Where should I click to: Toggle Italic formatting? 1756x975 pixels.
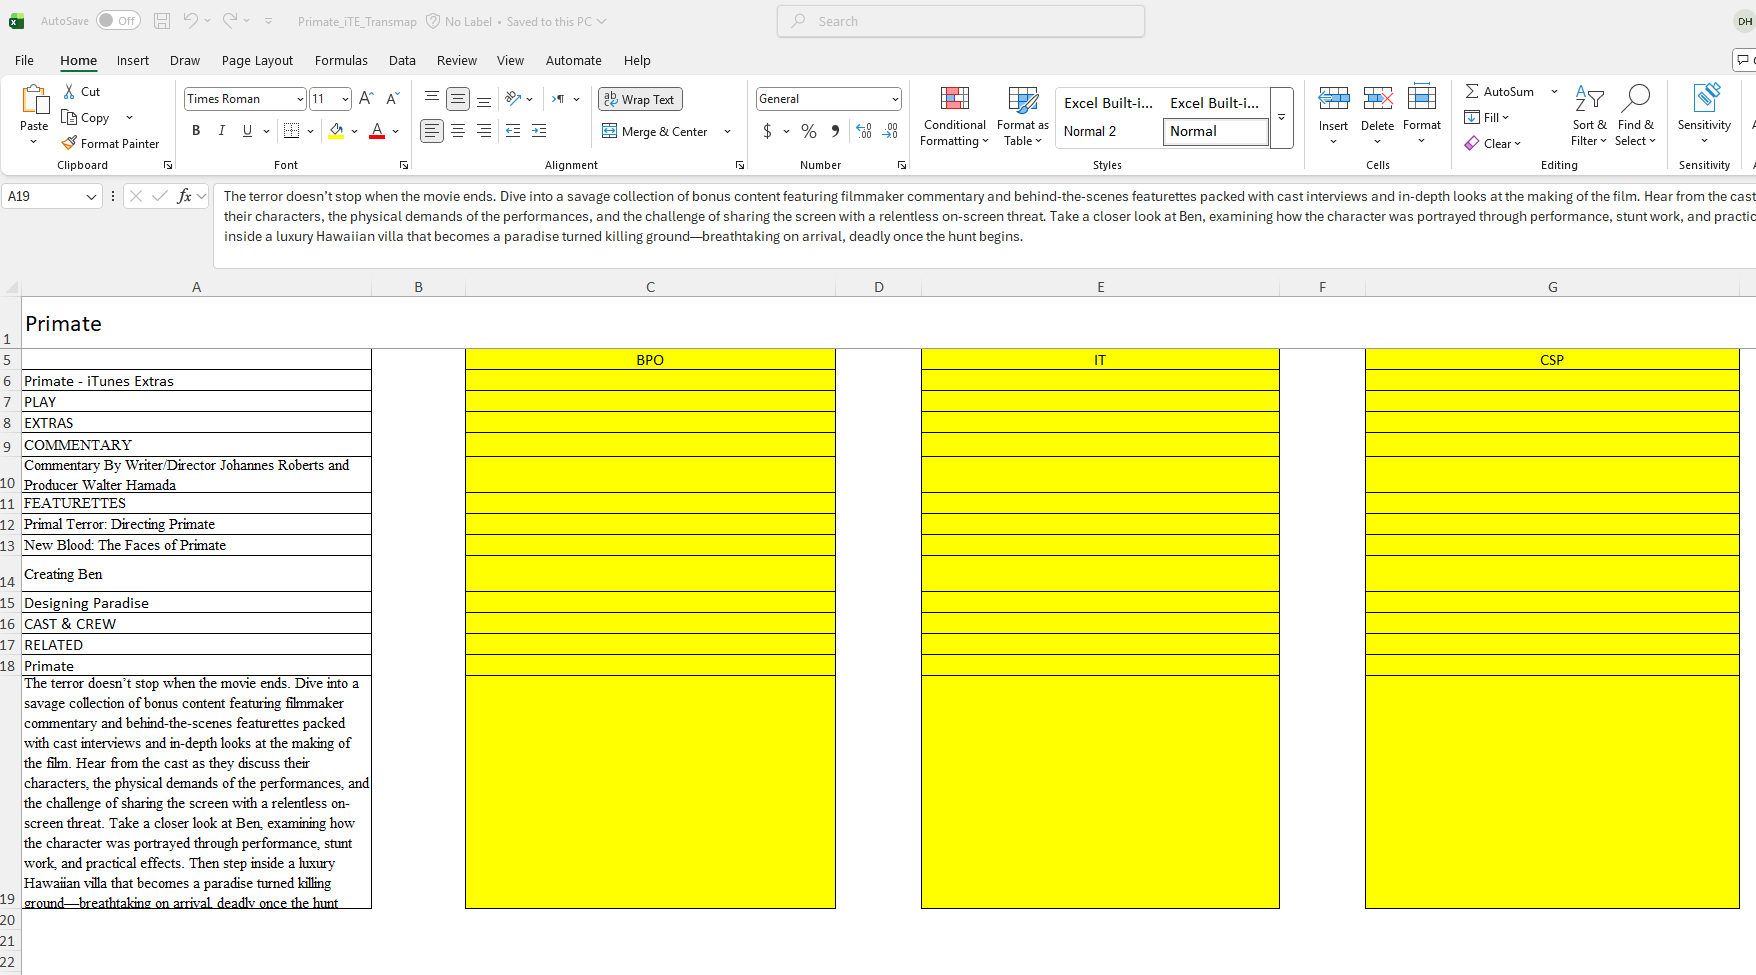click(x=222, y=131)
